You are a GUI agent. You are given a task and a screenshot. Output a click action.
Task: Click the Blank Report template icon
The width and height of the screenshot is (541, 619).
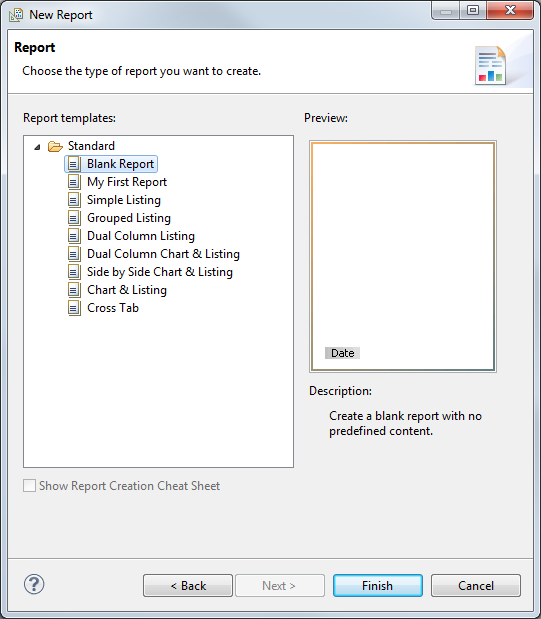(x=74, y=164)
